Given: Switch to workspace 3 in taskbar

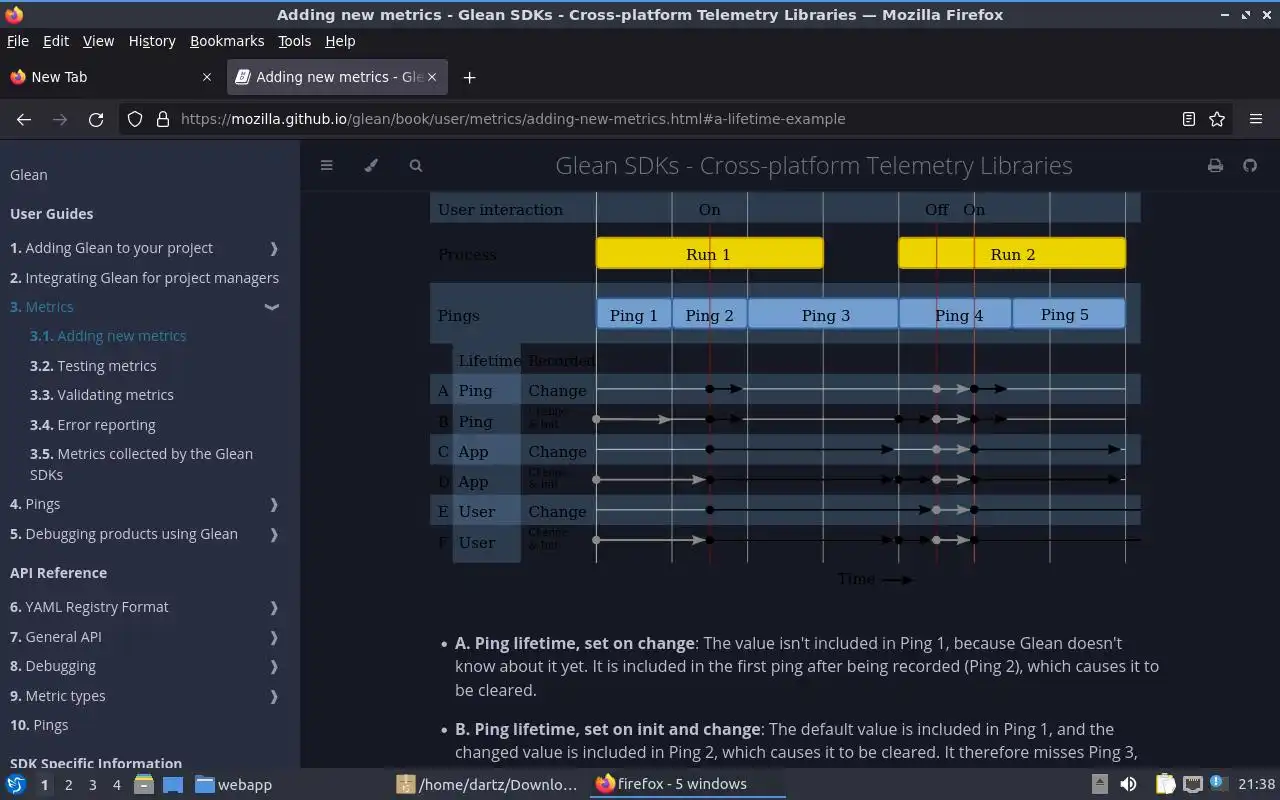Looking at the screenshot, I should (92, 784).
